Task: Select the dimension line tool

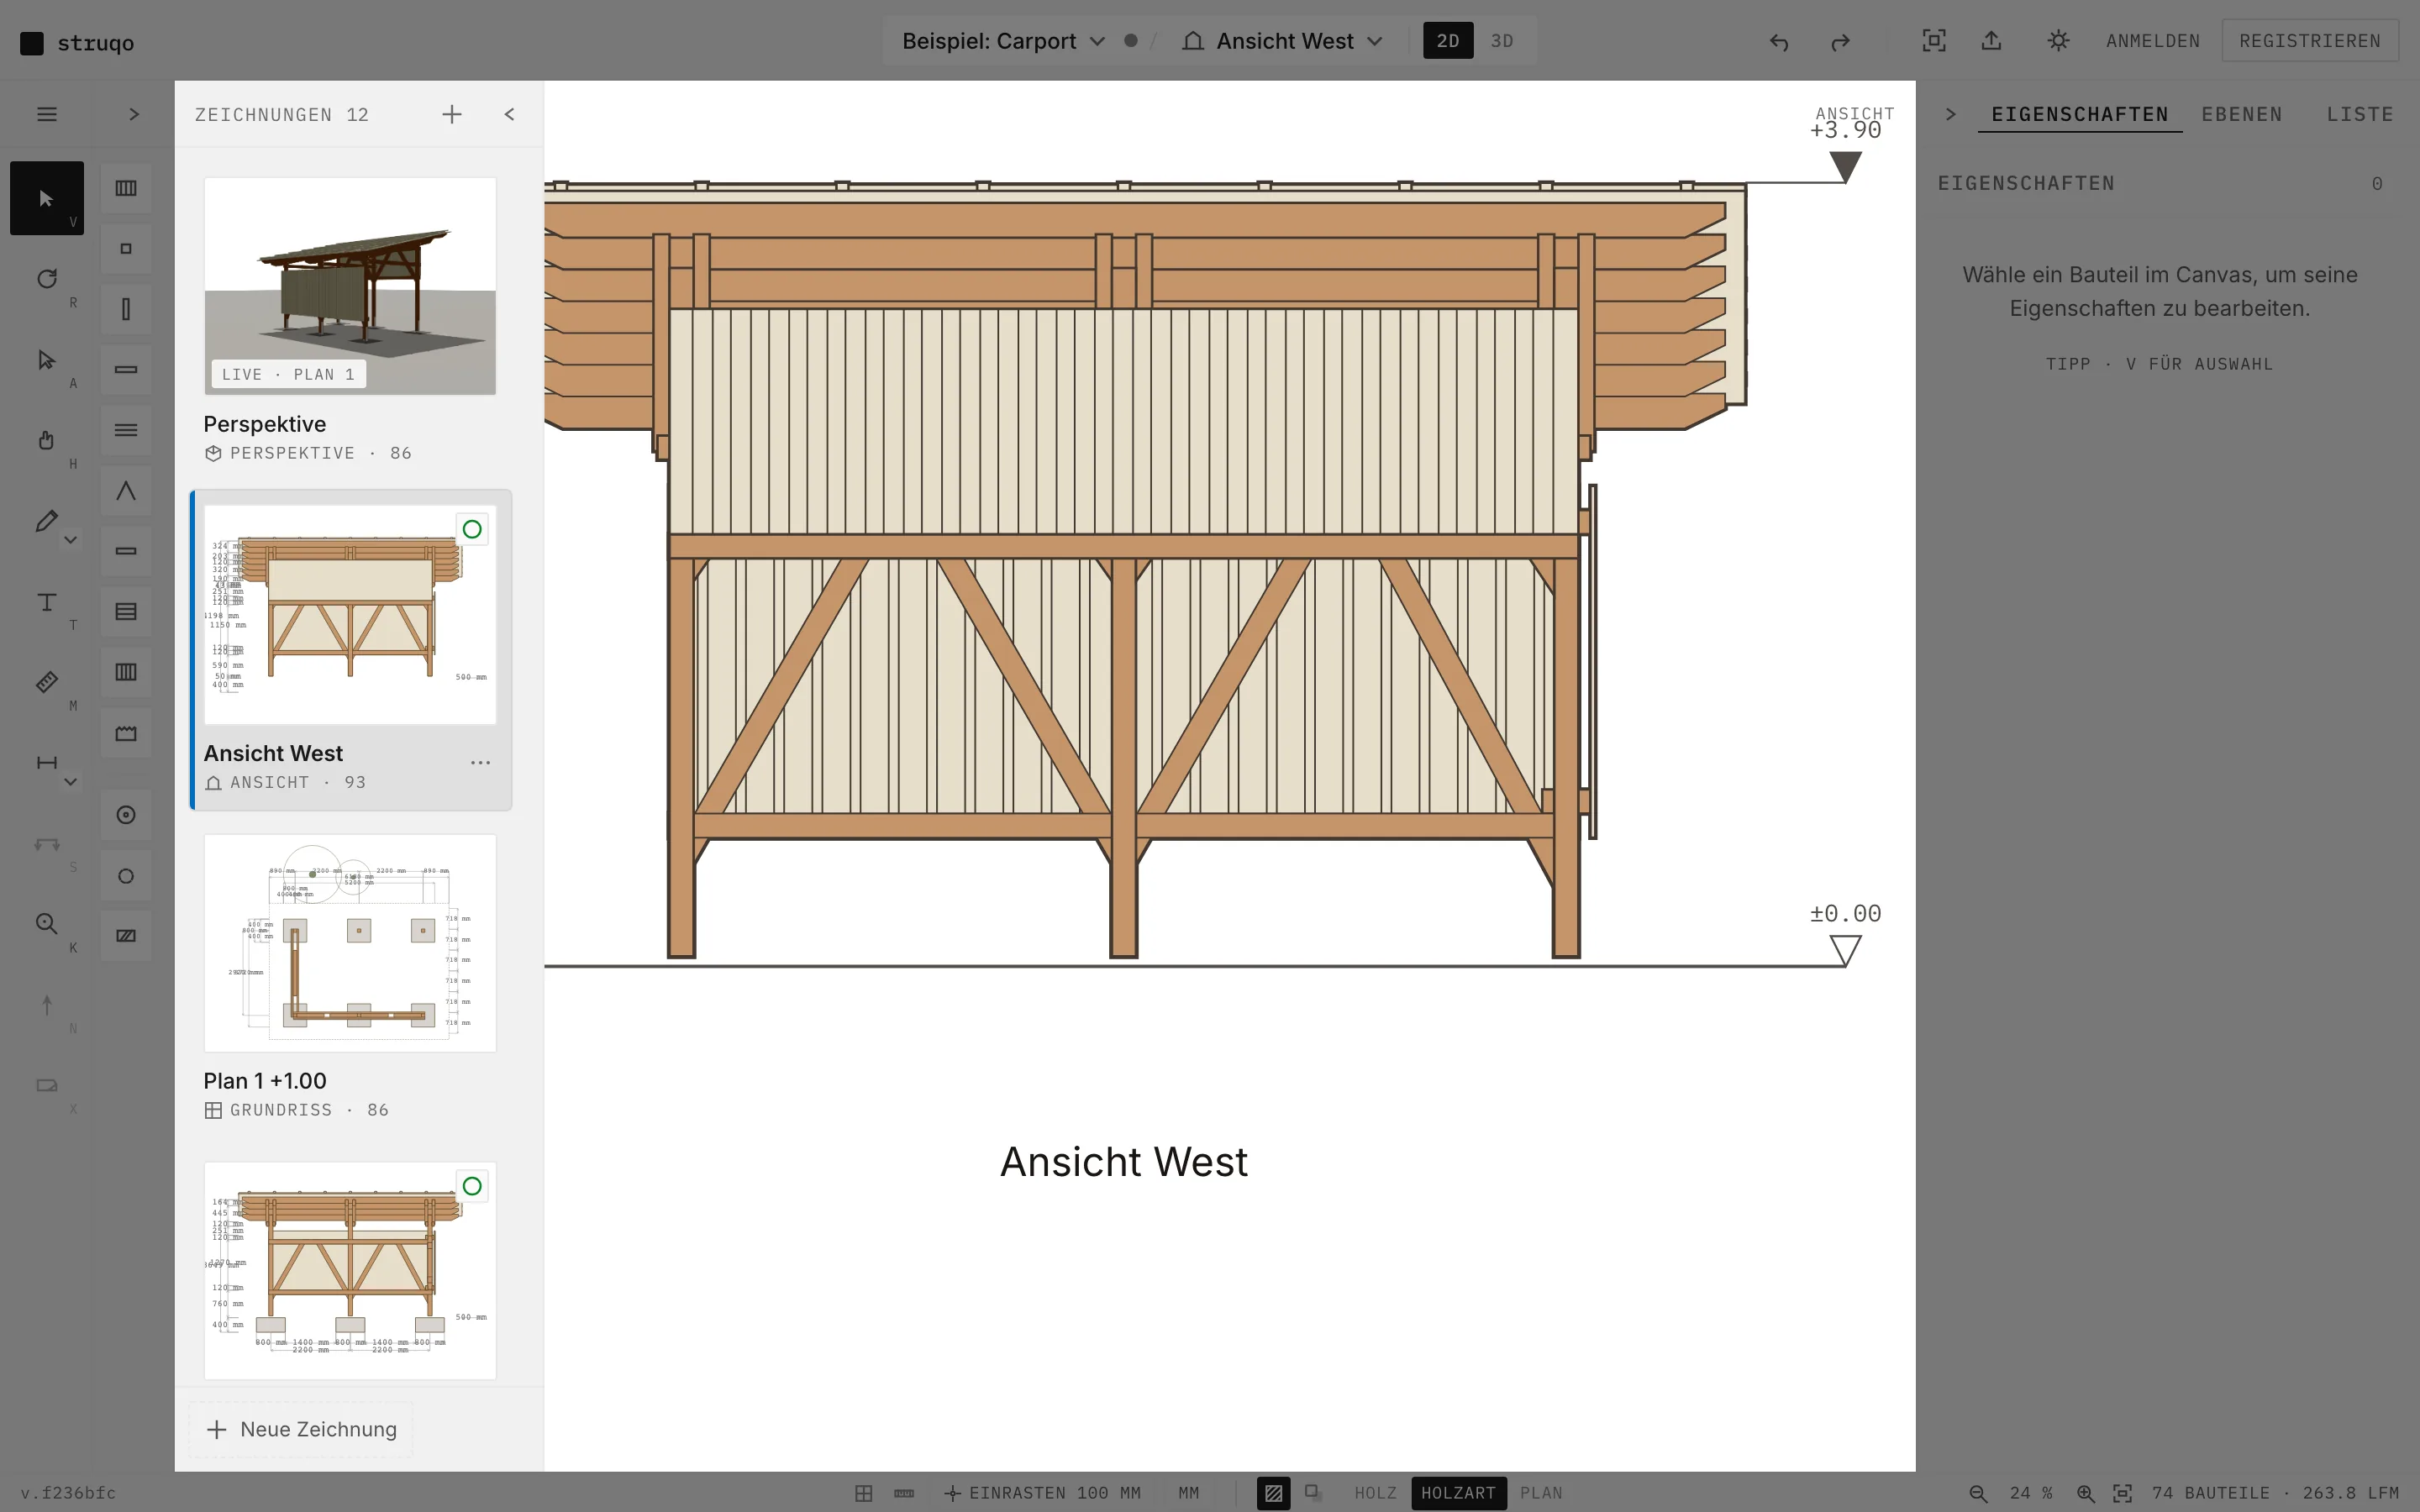Action: (46, 763)
